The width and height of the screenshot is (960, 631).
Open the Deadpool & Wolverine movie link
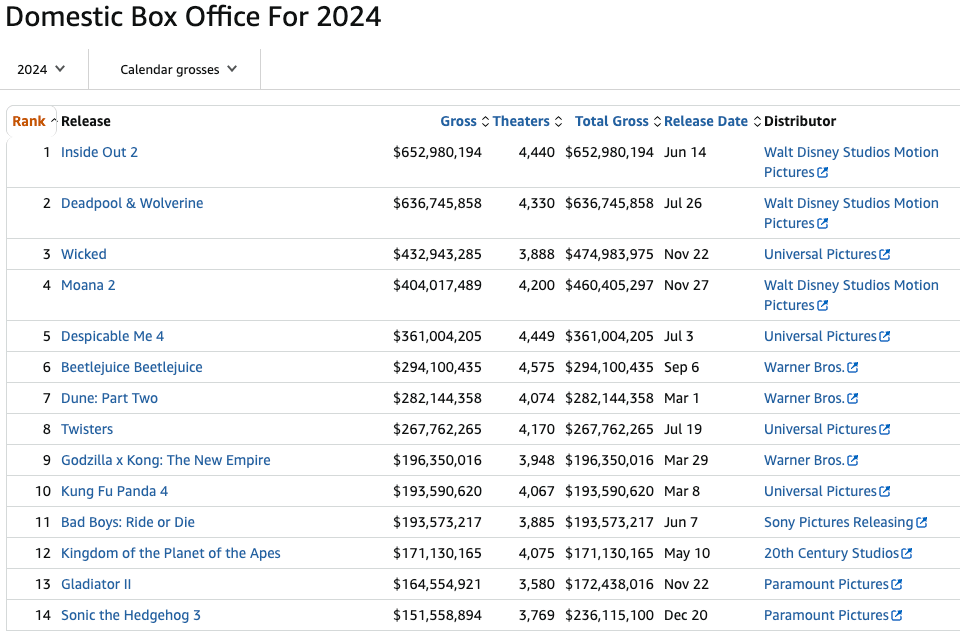[132, 203]
